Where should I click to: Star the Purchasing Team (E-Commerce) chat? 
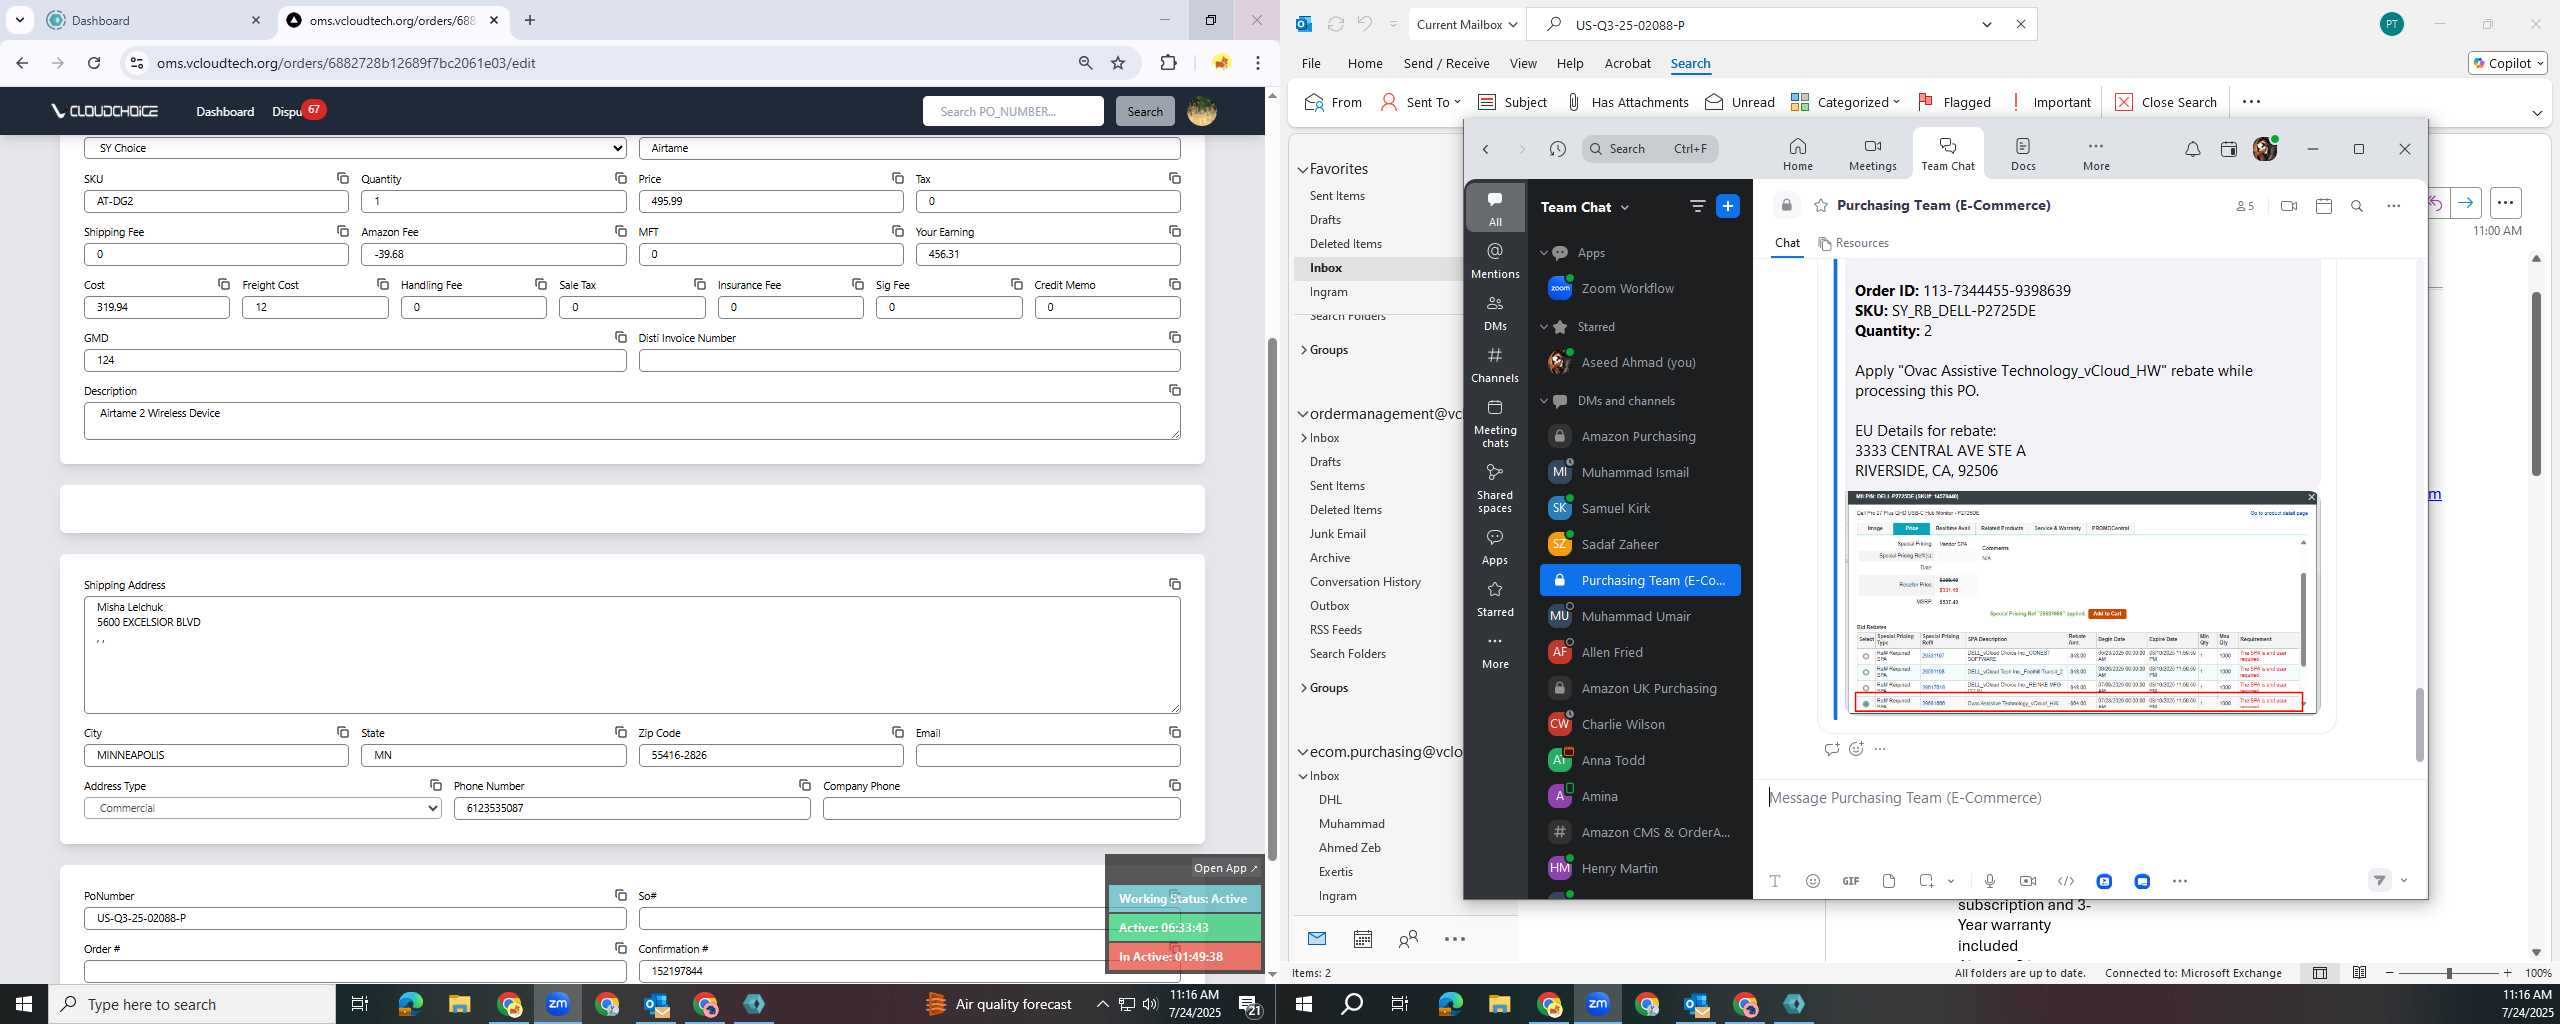pyautogui.click(x=1821, y=206)
